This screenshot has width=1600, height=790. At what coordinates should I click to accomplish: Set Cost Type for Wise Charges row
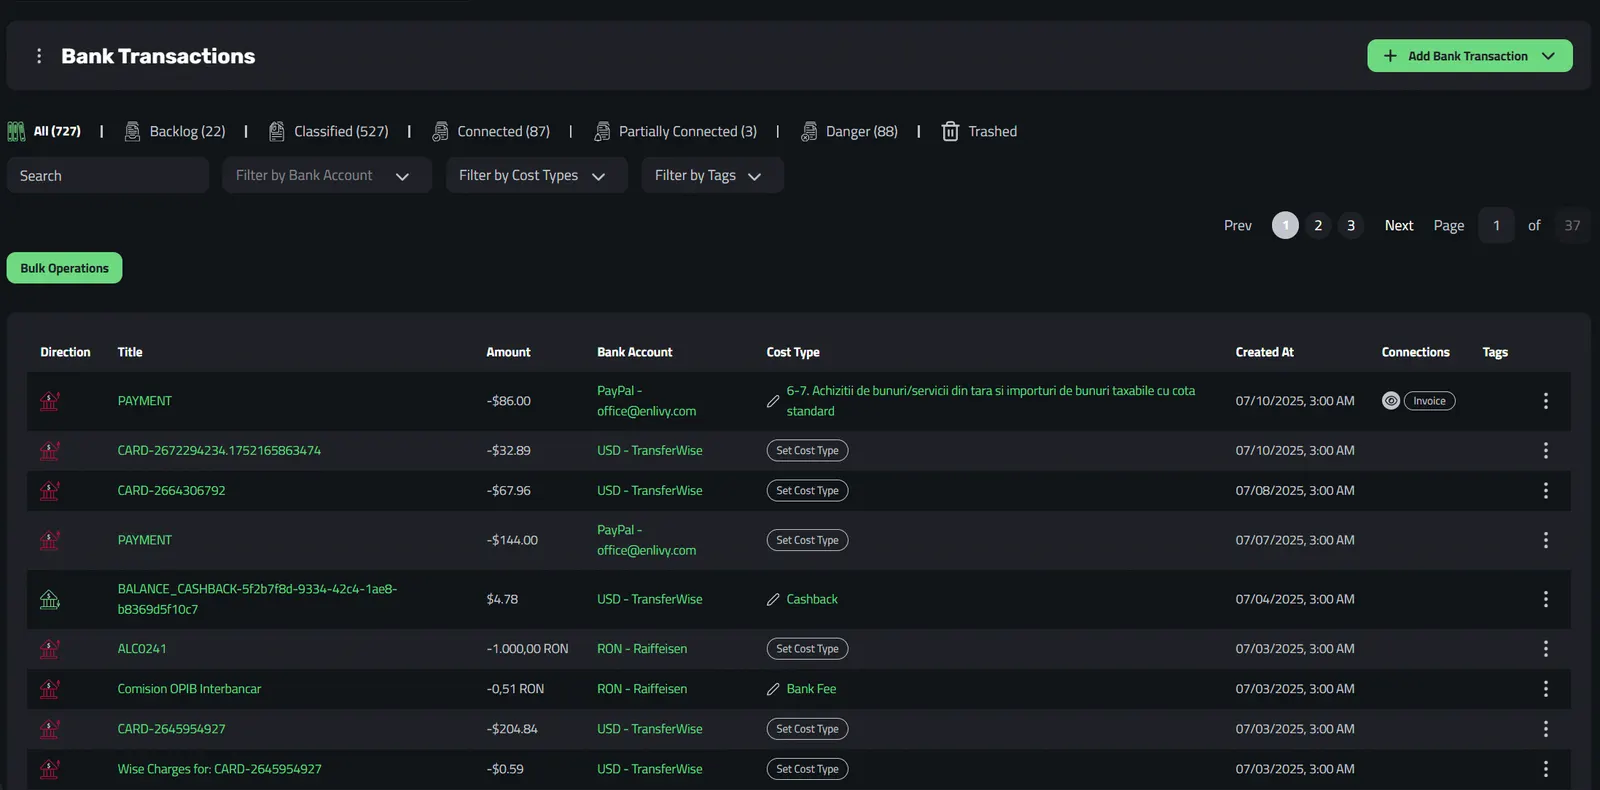[x=807, y=769]
